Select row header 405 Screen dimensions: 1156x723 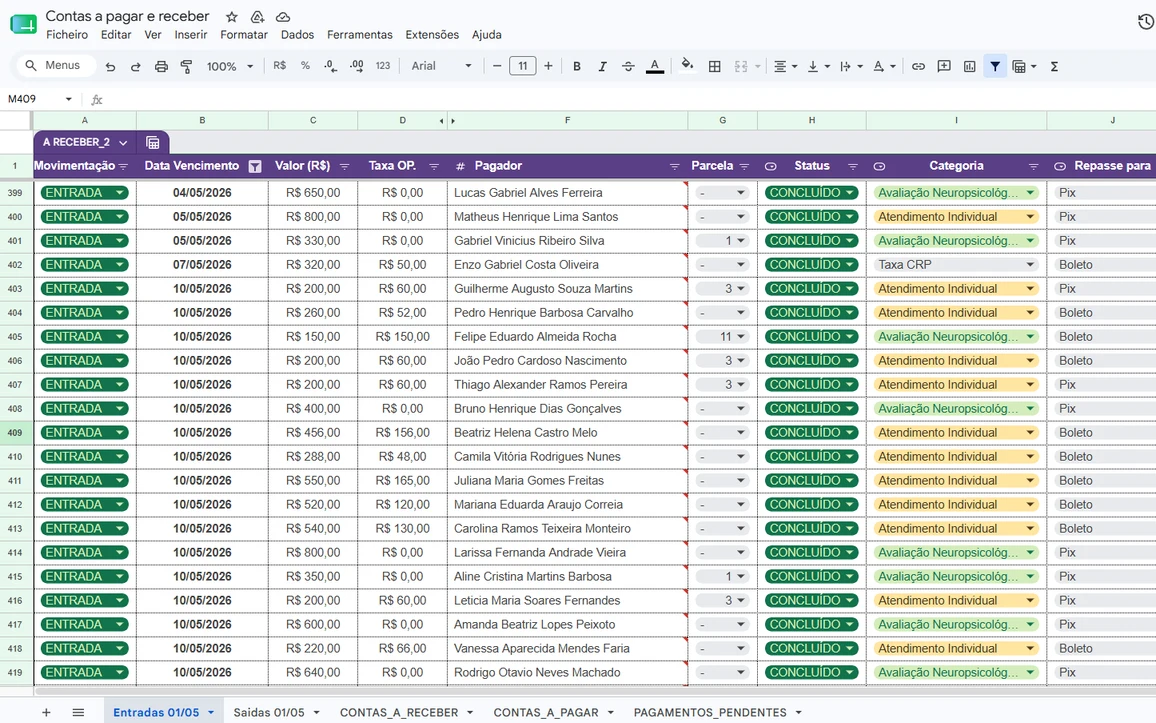tap(15, 337)
